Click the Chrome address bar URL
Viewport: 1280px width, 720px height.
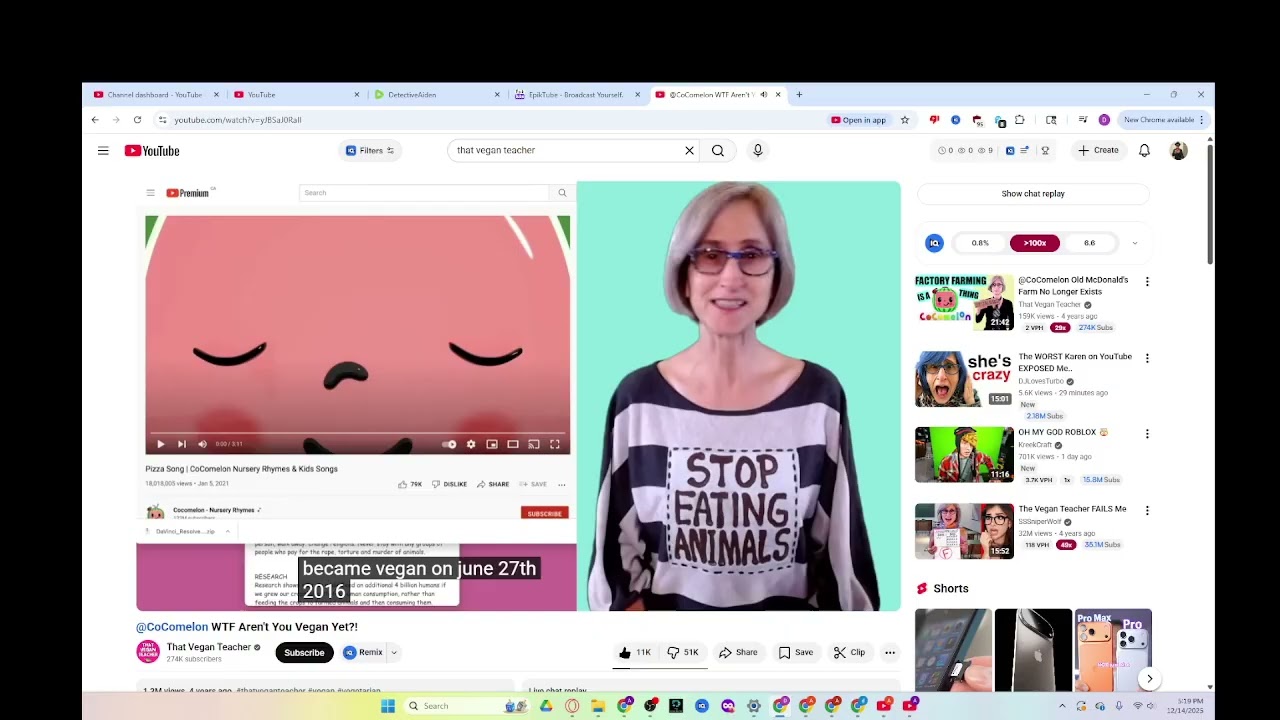[238, 120]
